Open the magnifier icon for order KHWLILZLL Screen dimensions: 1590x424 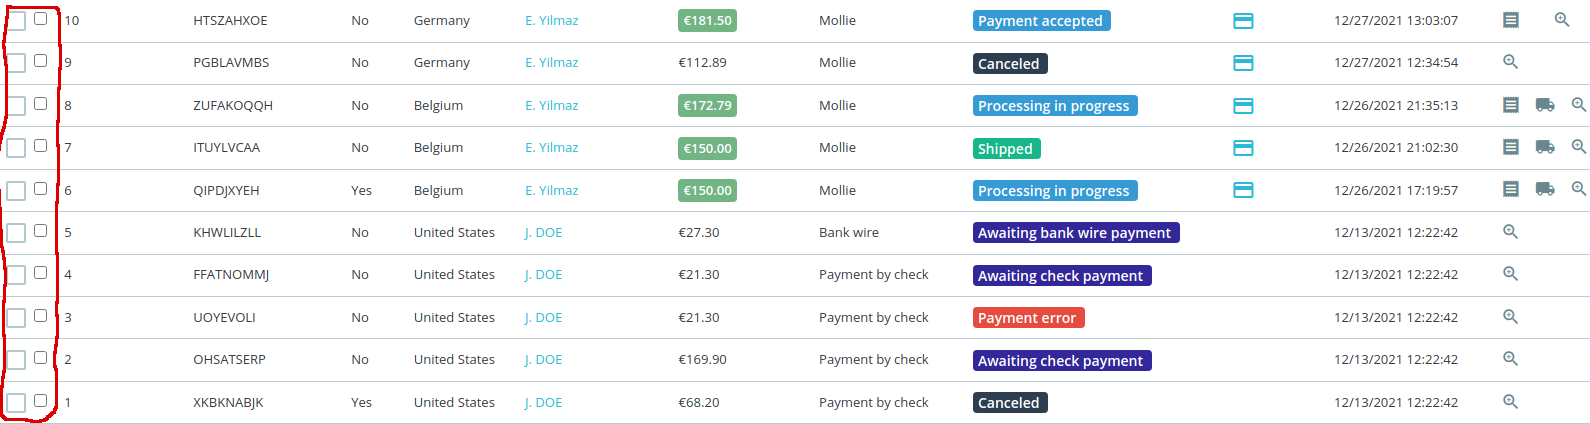point(1510,232)
